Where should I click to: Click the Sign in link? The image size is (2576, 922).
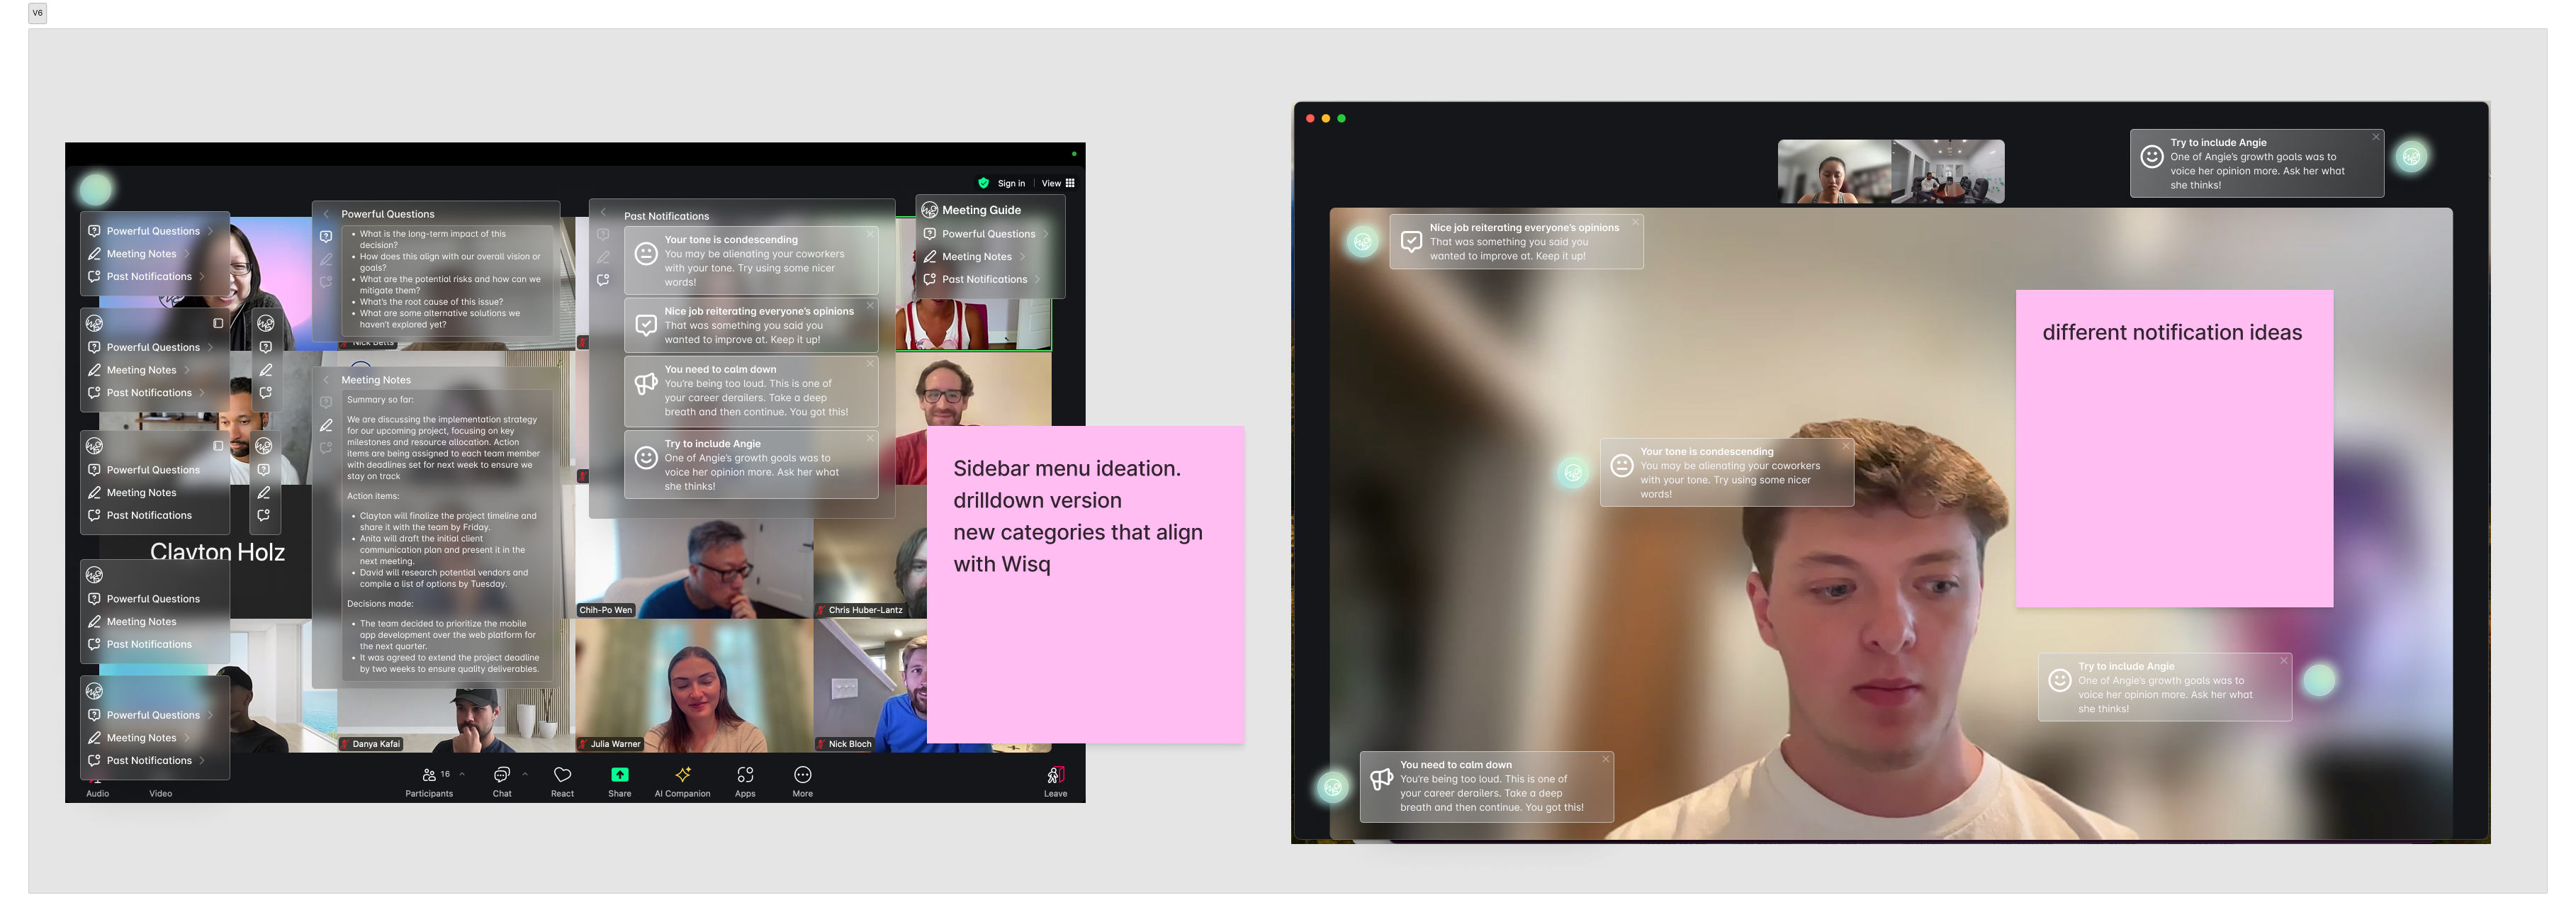[x=1011, y=183]
